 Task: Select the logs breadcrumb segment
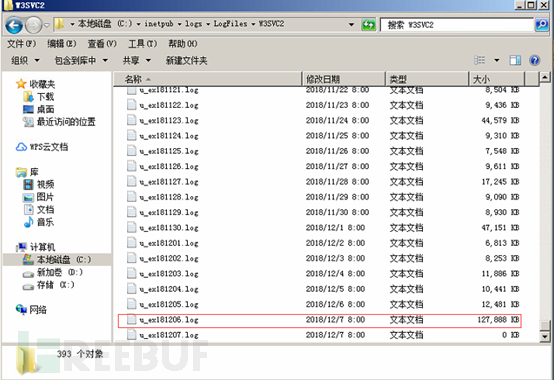(x=194, y=24)
